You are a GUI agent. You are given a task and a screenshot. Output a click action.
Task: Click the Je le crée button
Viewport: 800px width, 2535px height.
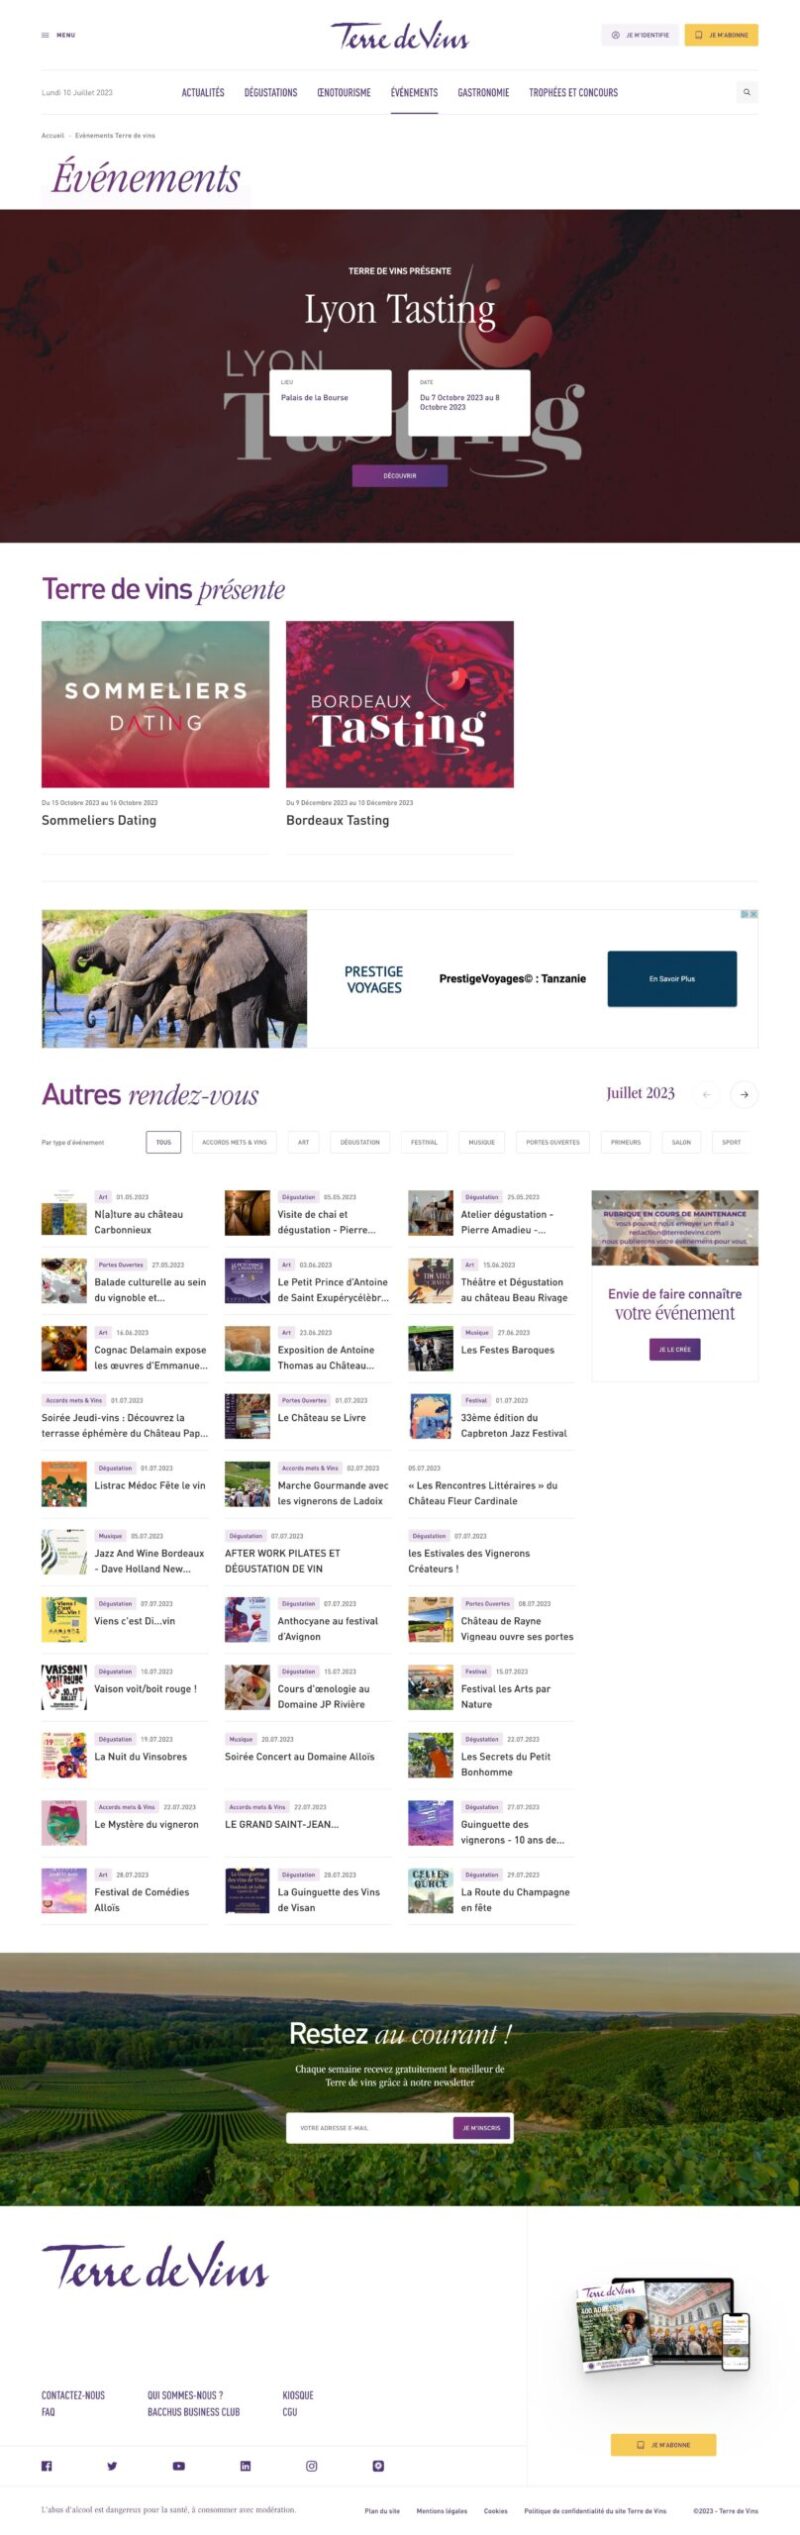click(675, 1349)
